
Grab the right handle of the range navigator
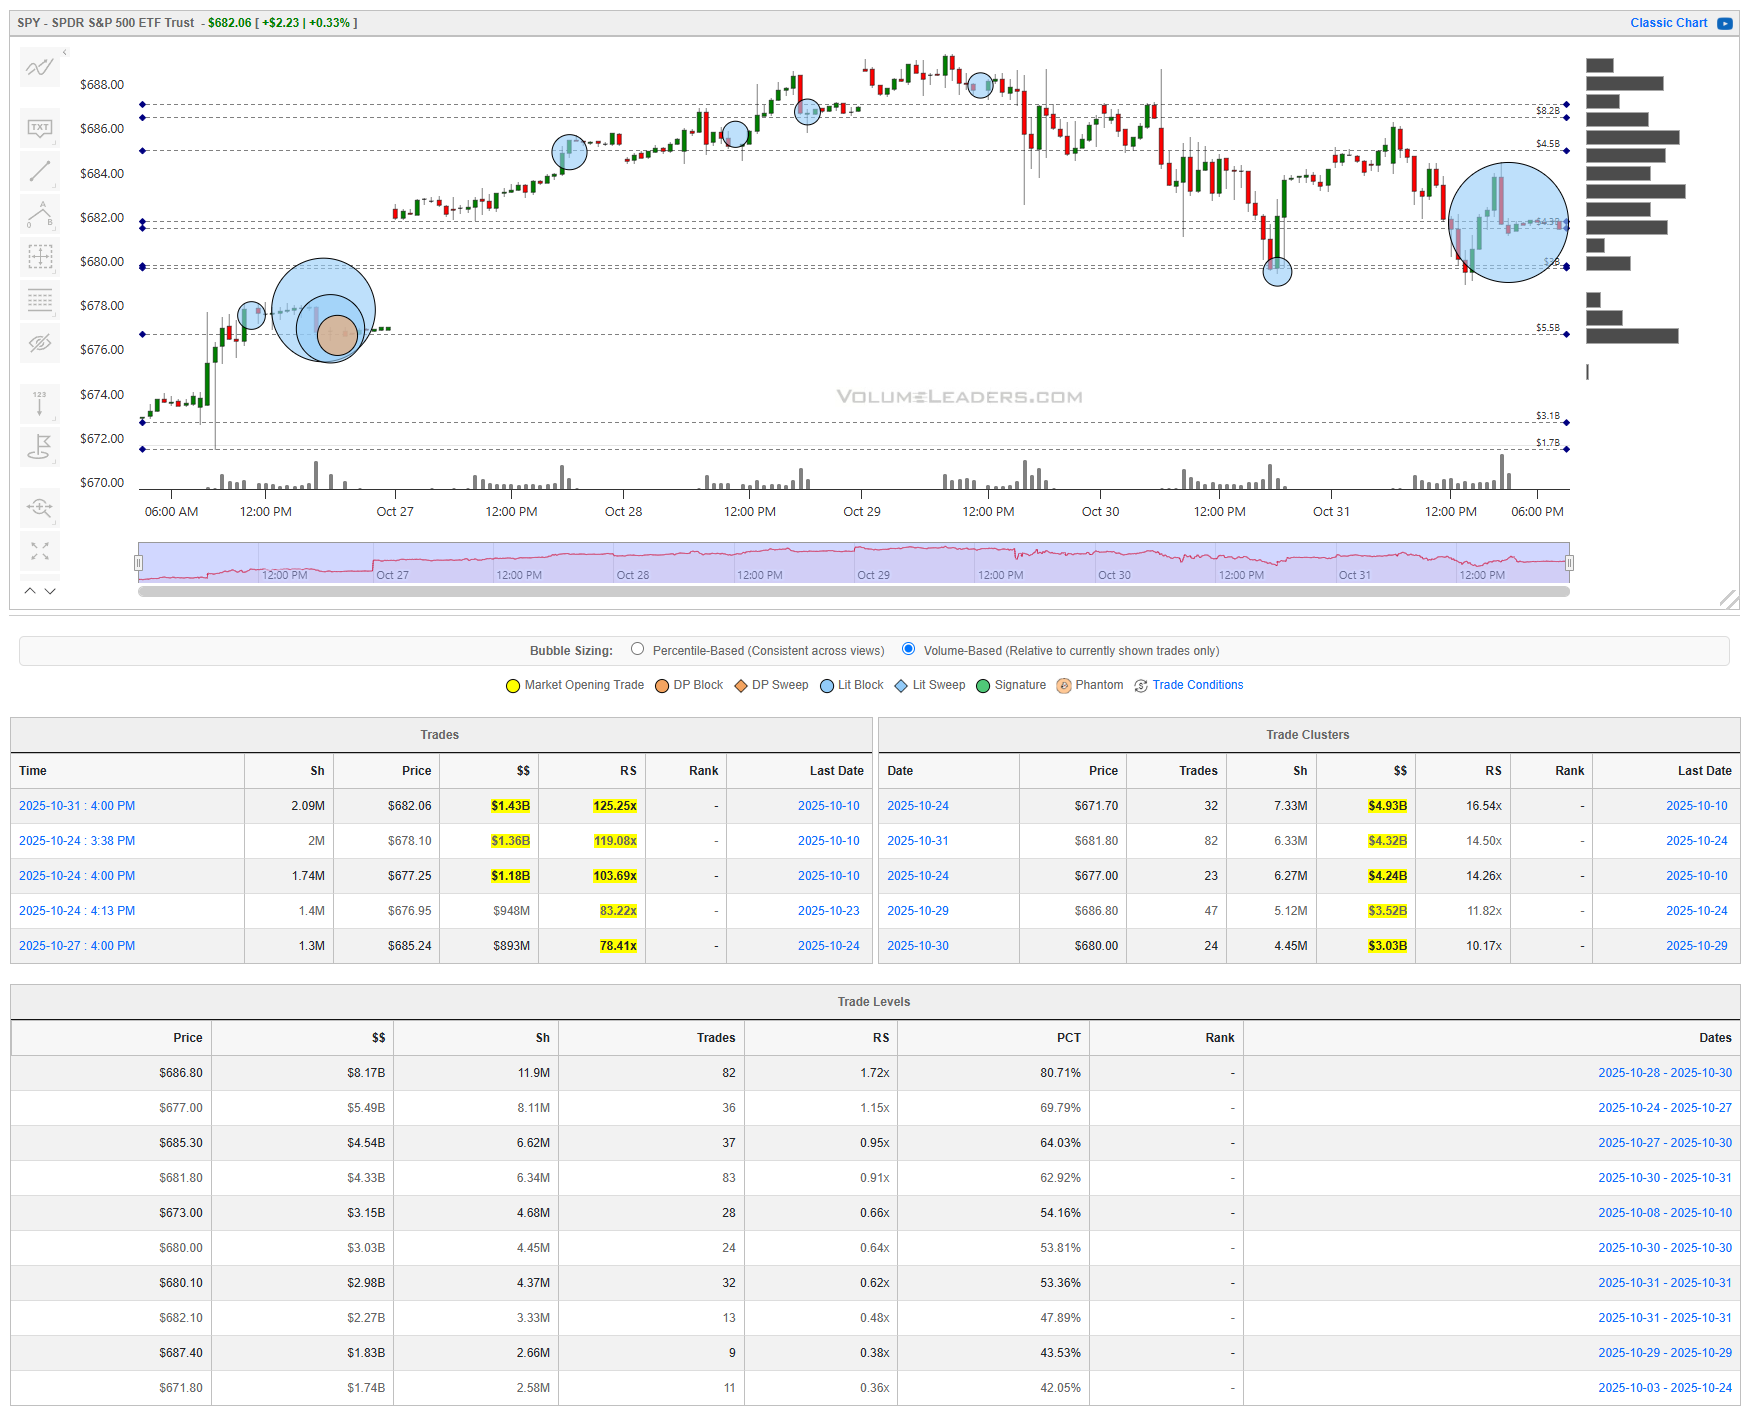pos(1569,563)
